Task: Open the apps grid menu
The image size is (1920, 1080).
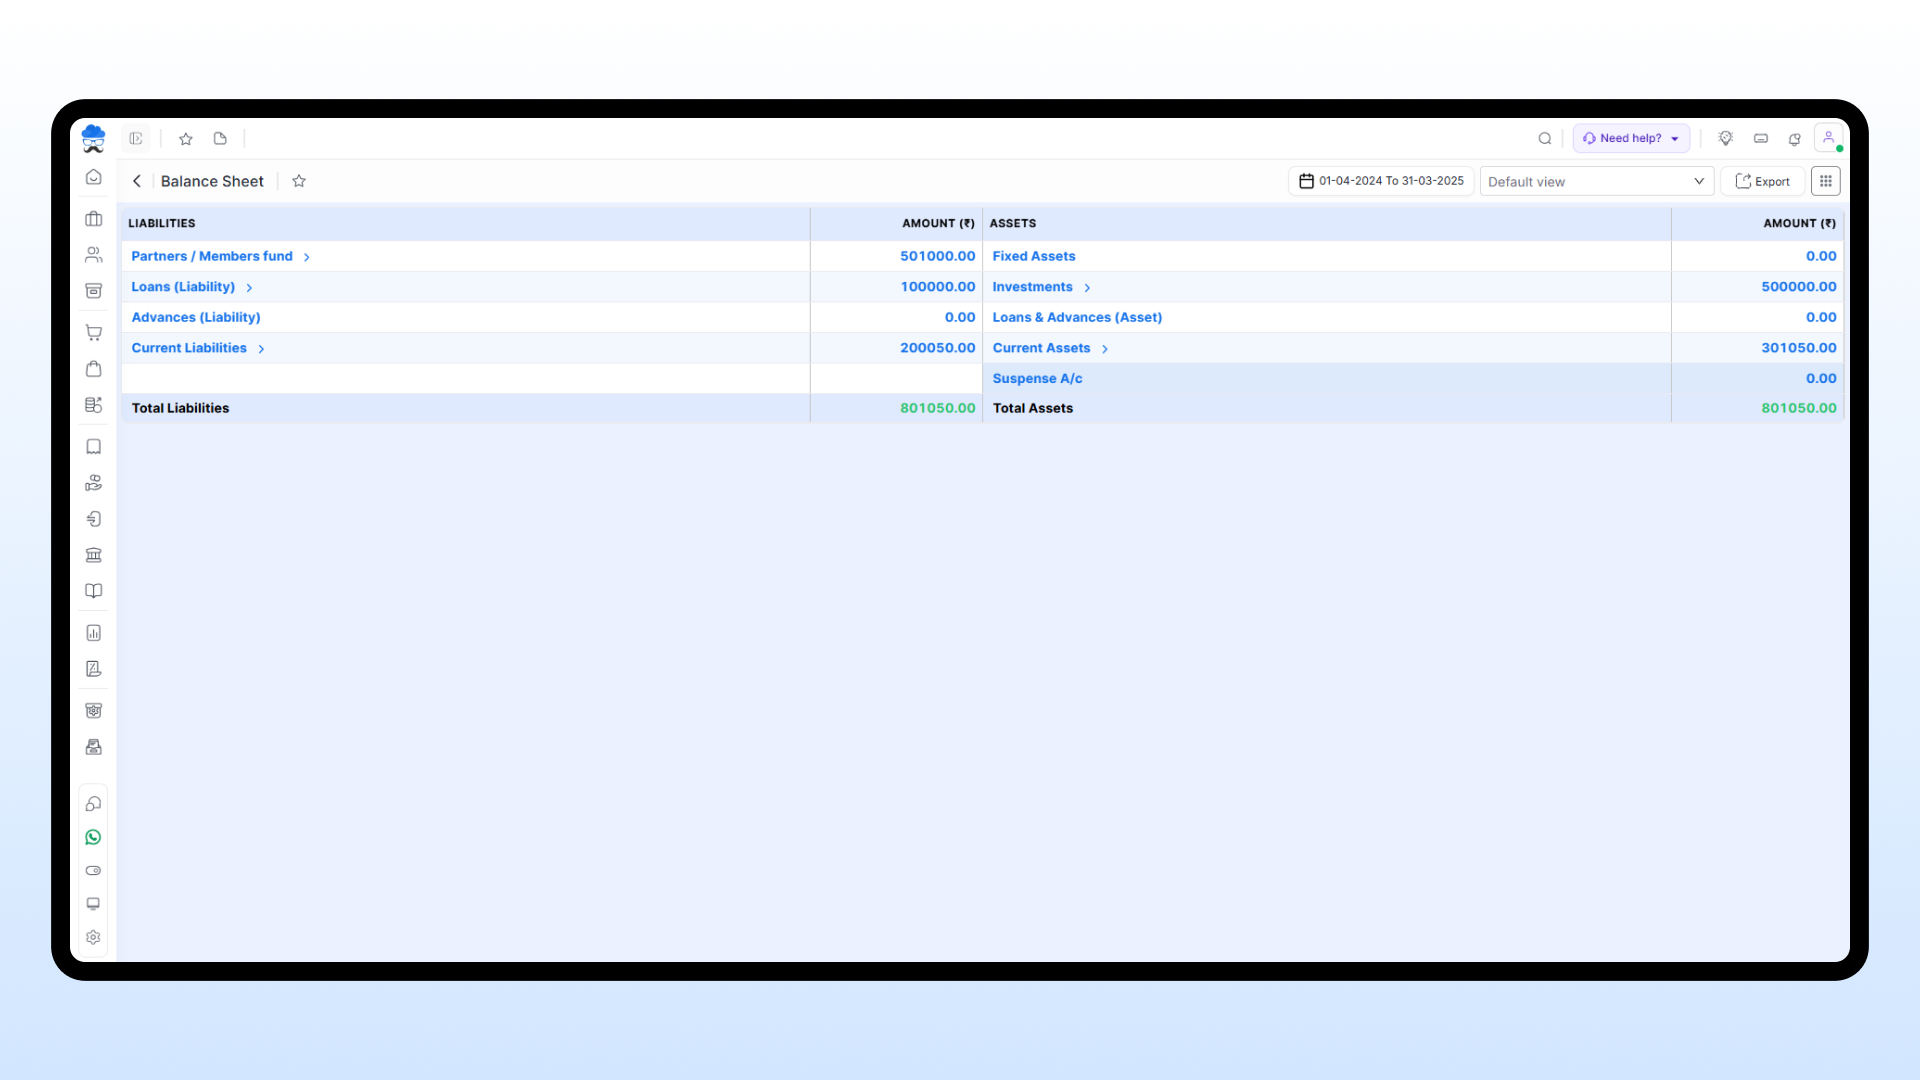Action: click(1825, 181)
